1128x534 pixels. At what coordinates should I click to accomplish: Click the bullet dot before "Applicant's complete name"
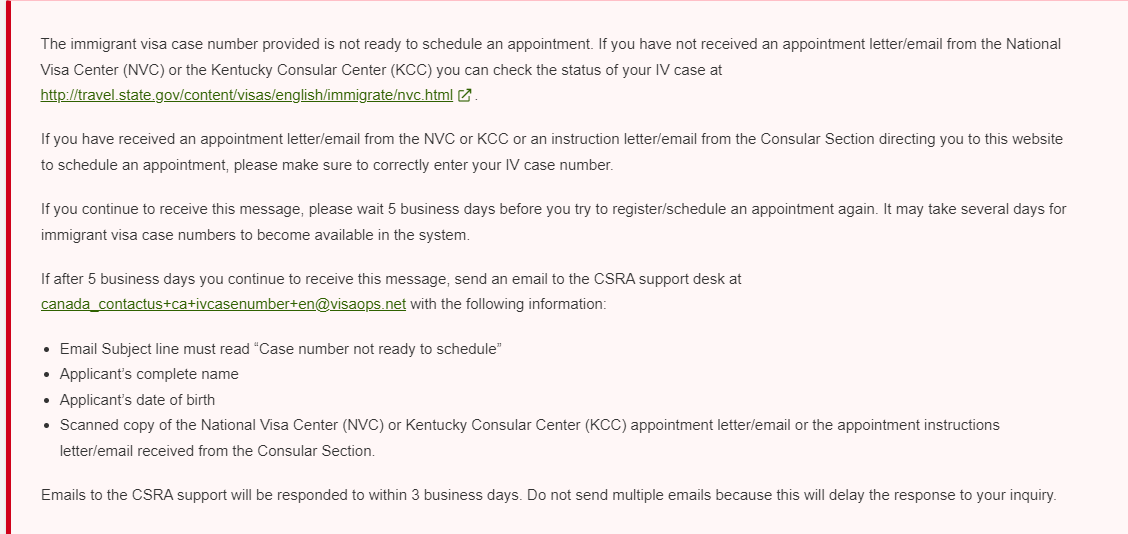coord(47,375)
